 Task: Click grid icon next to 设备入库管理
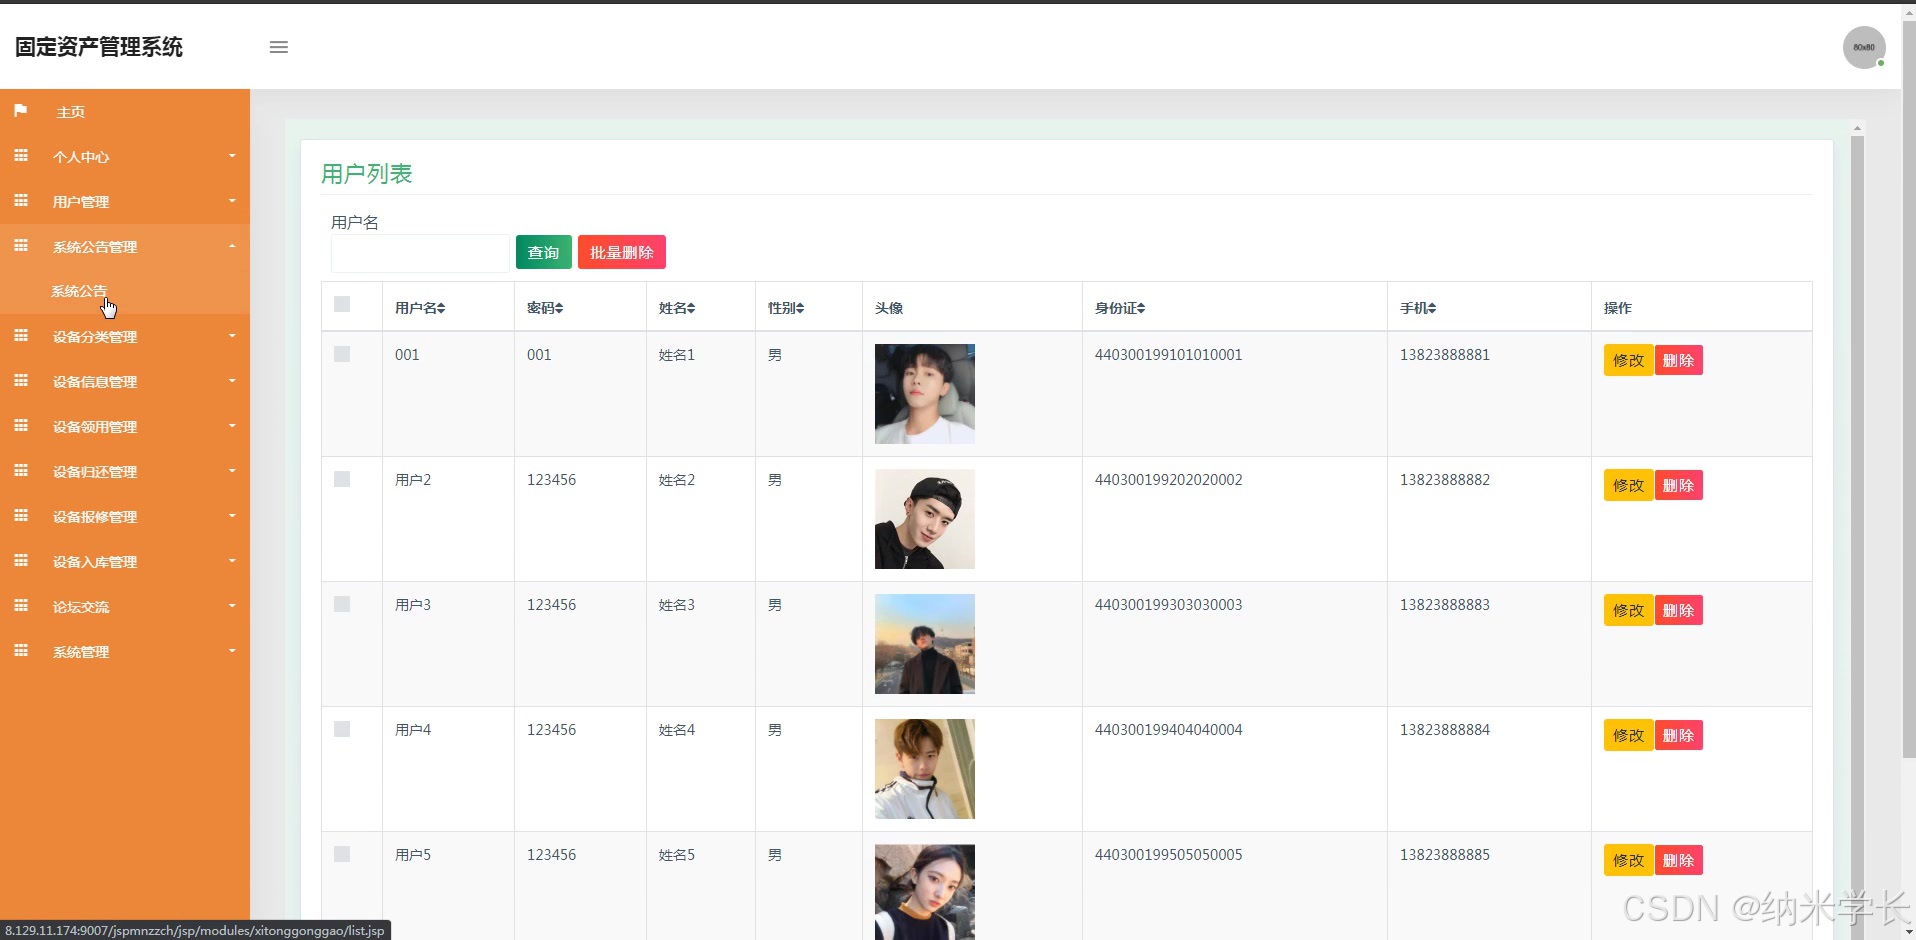(20, 560)
